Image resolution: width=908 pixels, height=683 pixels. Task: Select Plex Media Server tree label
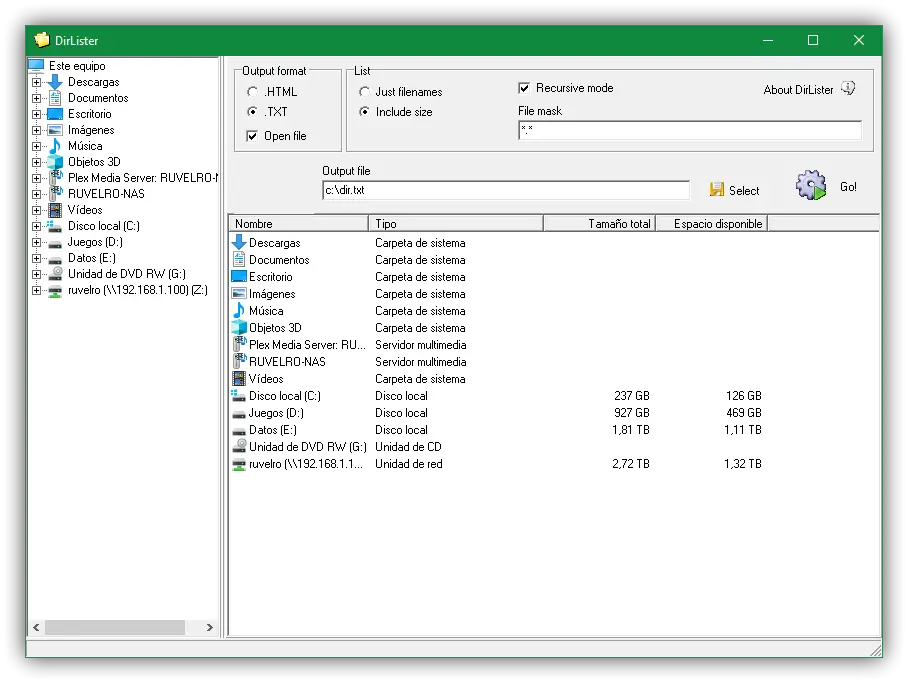tap(142, 178)
